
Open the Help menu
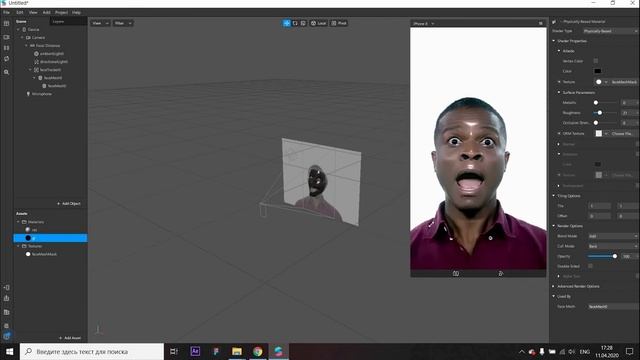[76, 13]
